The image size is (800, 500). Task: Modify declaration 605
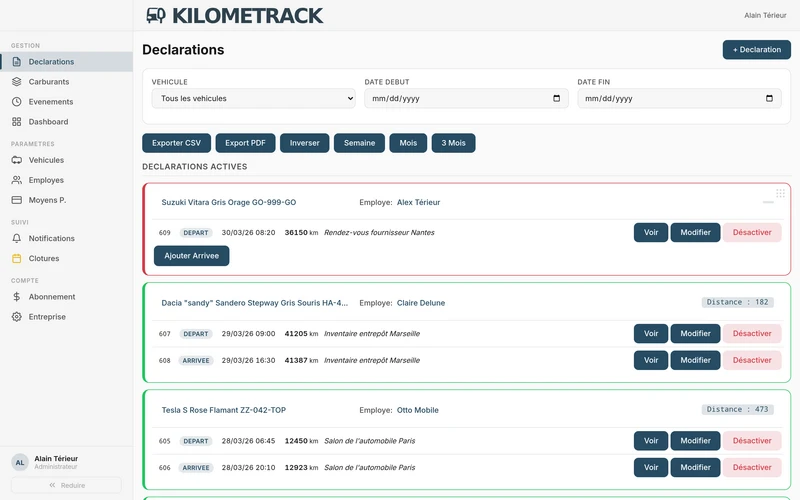695,440
